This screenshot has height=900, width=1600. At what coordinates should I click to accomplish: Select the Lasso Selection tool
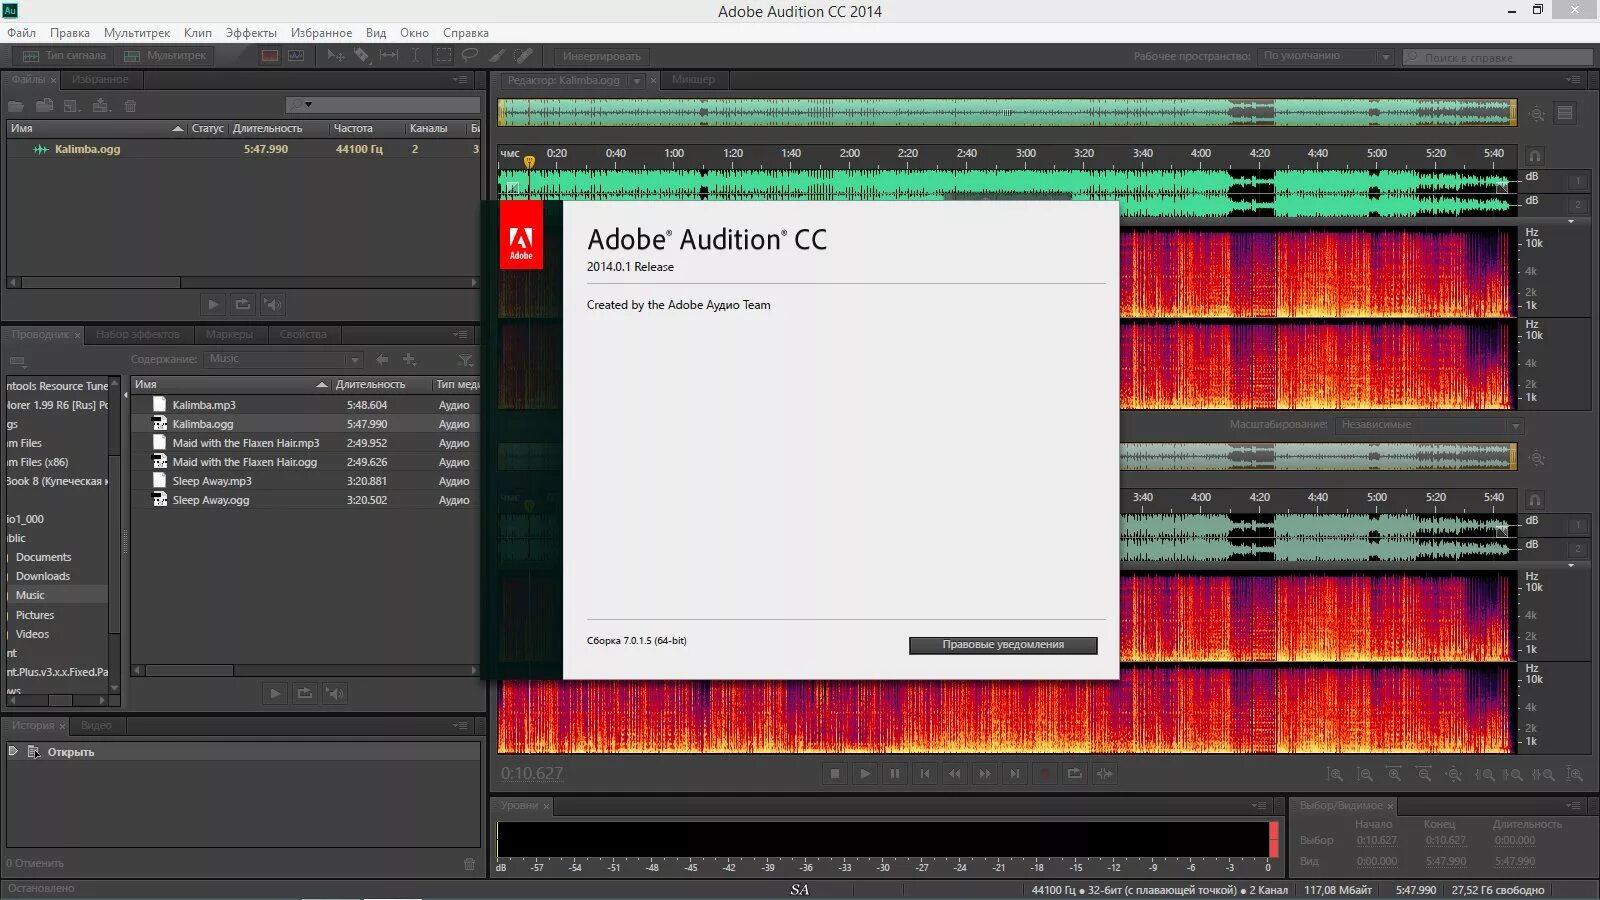click(x=469, y=56)
